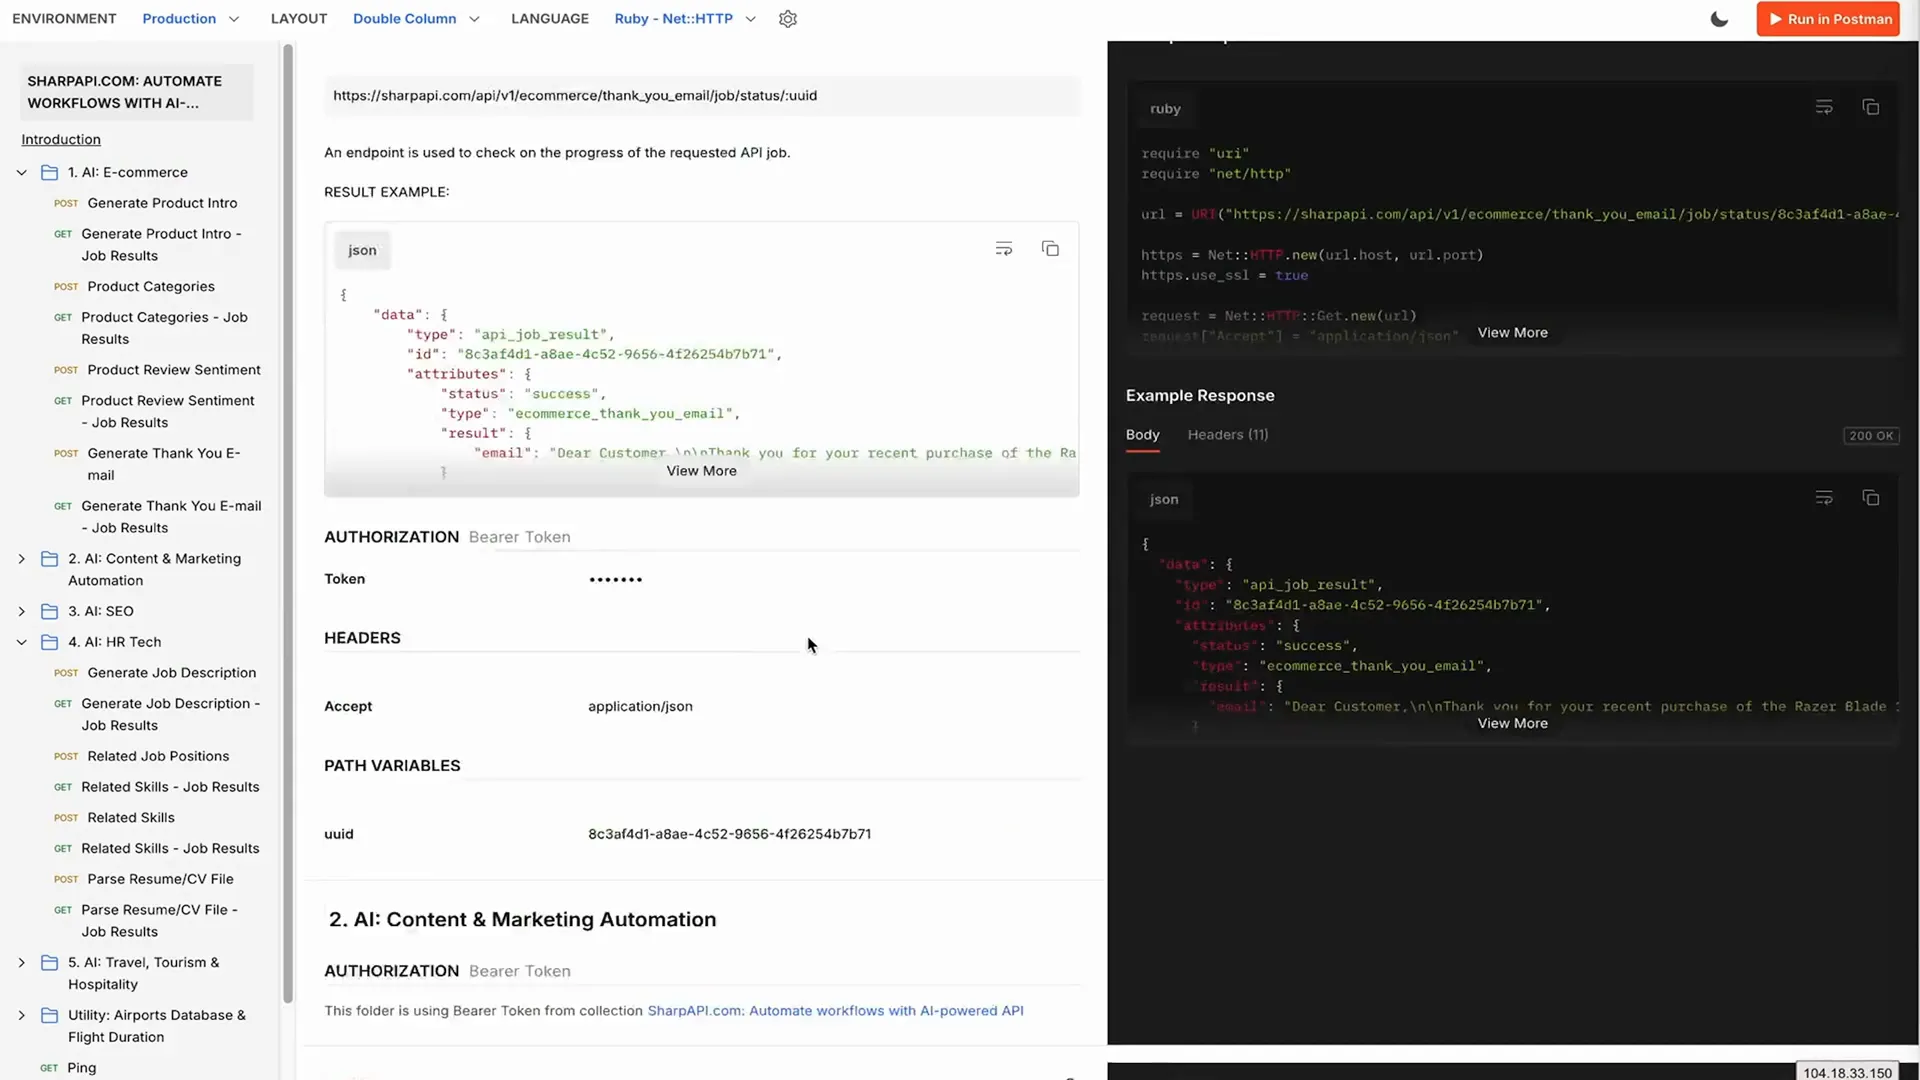This screenshot has width=1920, height=1080.
Task: Click View More in code snippet panel
Action: tap(1513, 332)
